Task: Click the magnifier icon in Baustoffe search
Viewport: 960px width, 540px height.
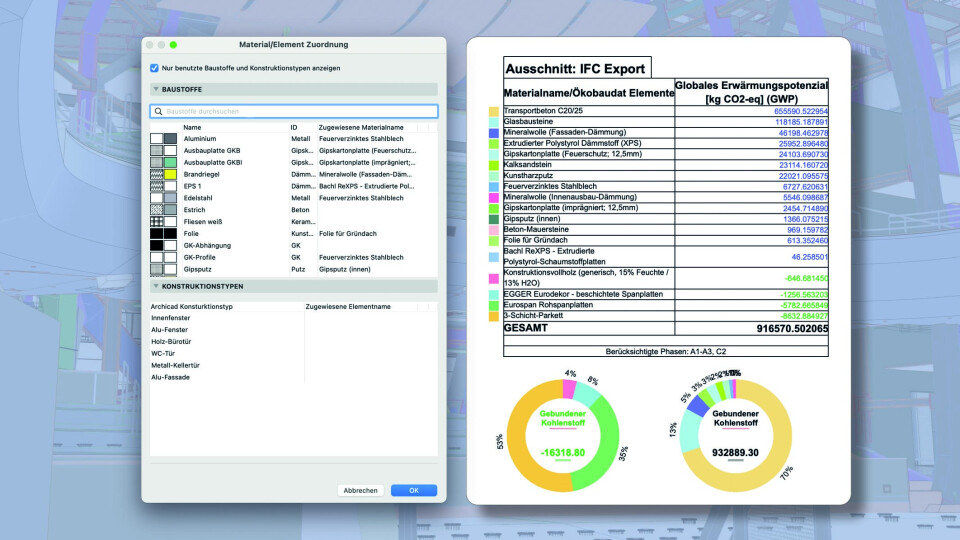Action: point(158,112)
